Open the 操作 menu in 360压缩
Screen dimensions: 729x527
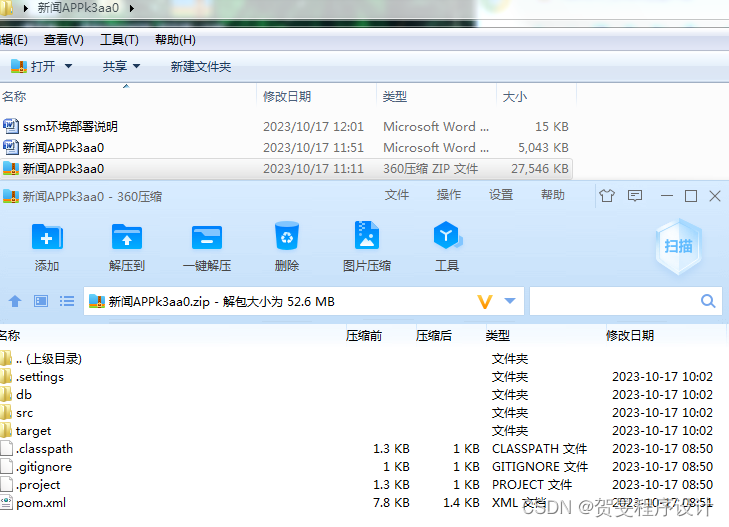[x=449, y=195]
